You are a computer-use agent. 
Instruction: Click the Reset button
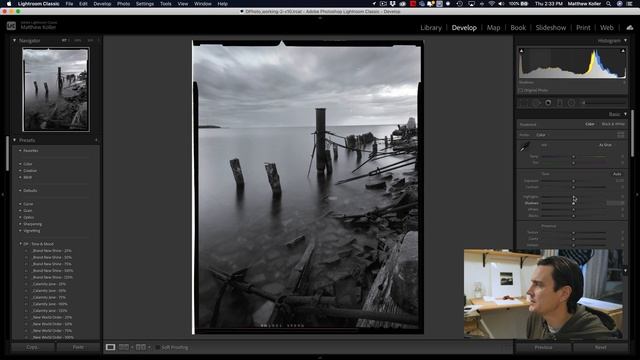click(600, 347)
